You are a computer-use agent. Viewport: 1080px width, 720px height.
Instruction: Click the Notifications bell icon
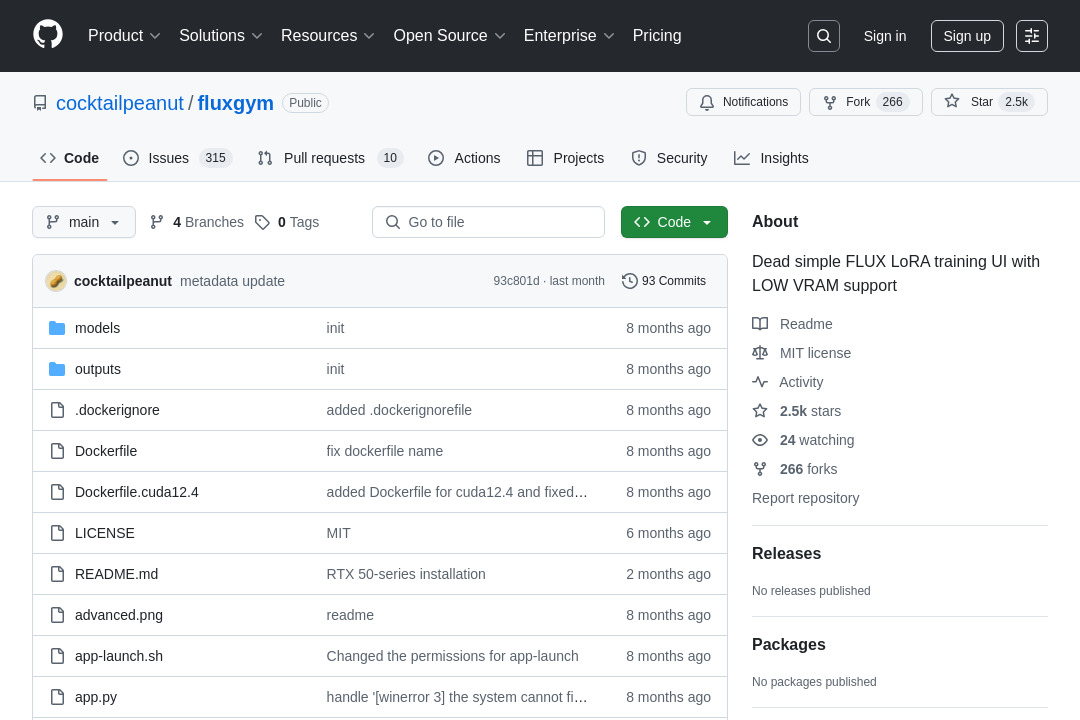(707, 102)
